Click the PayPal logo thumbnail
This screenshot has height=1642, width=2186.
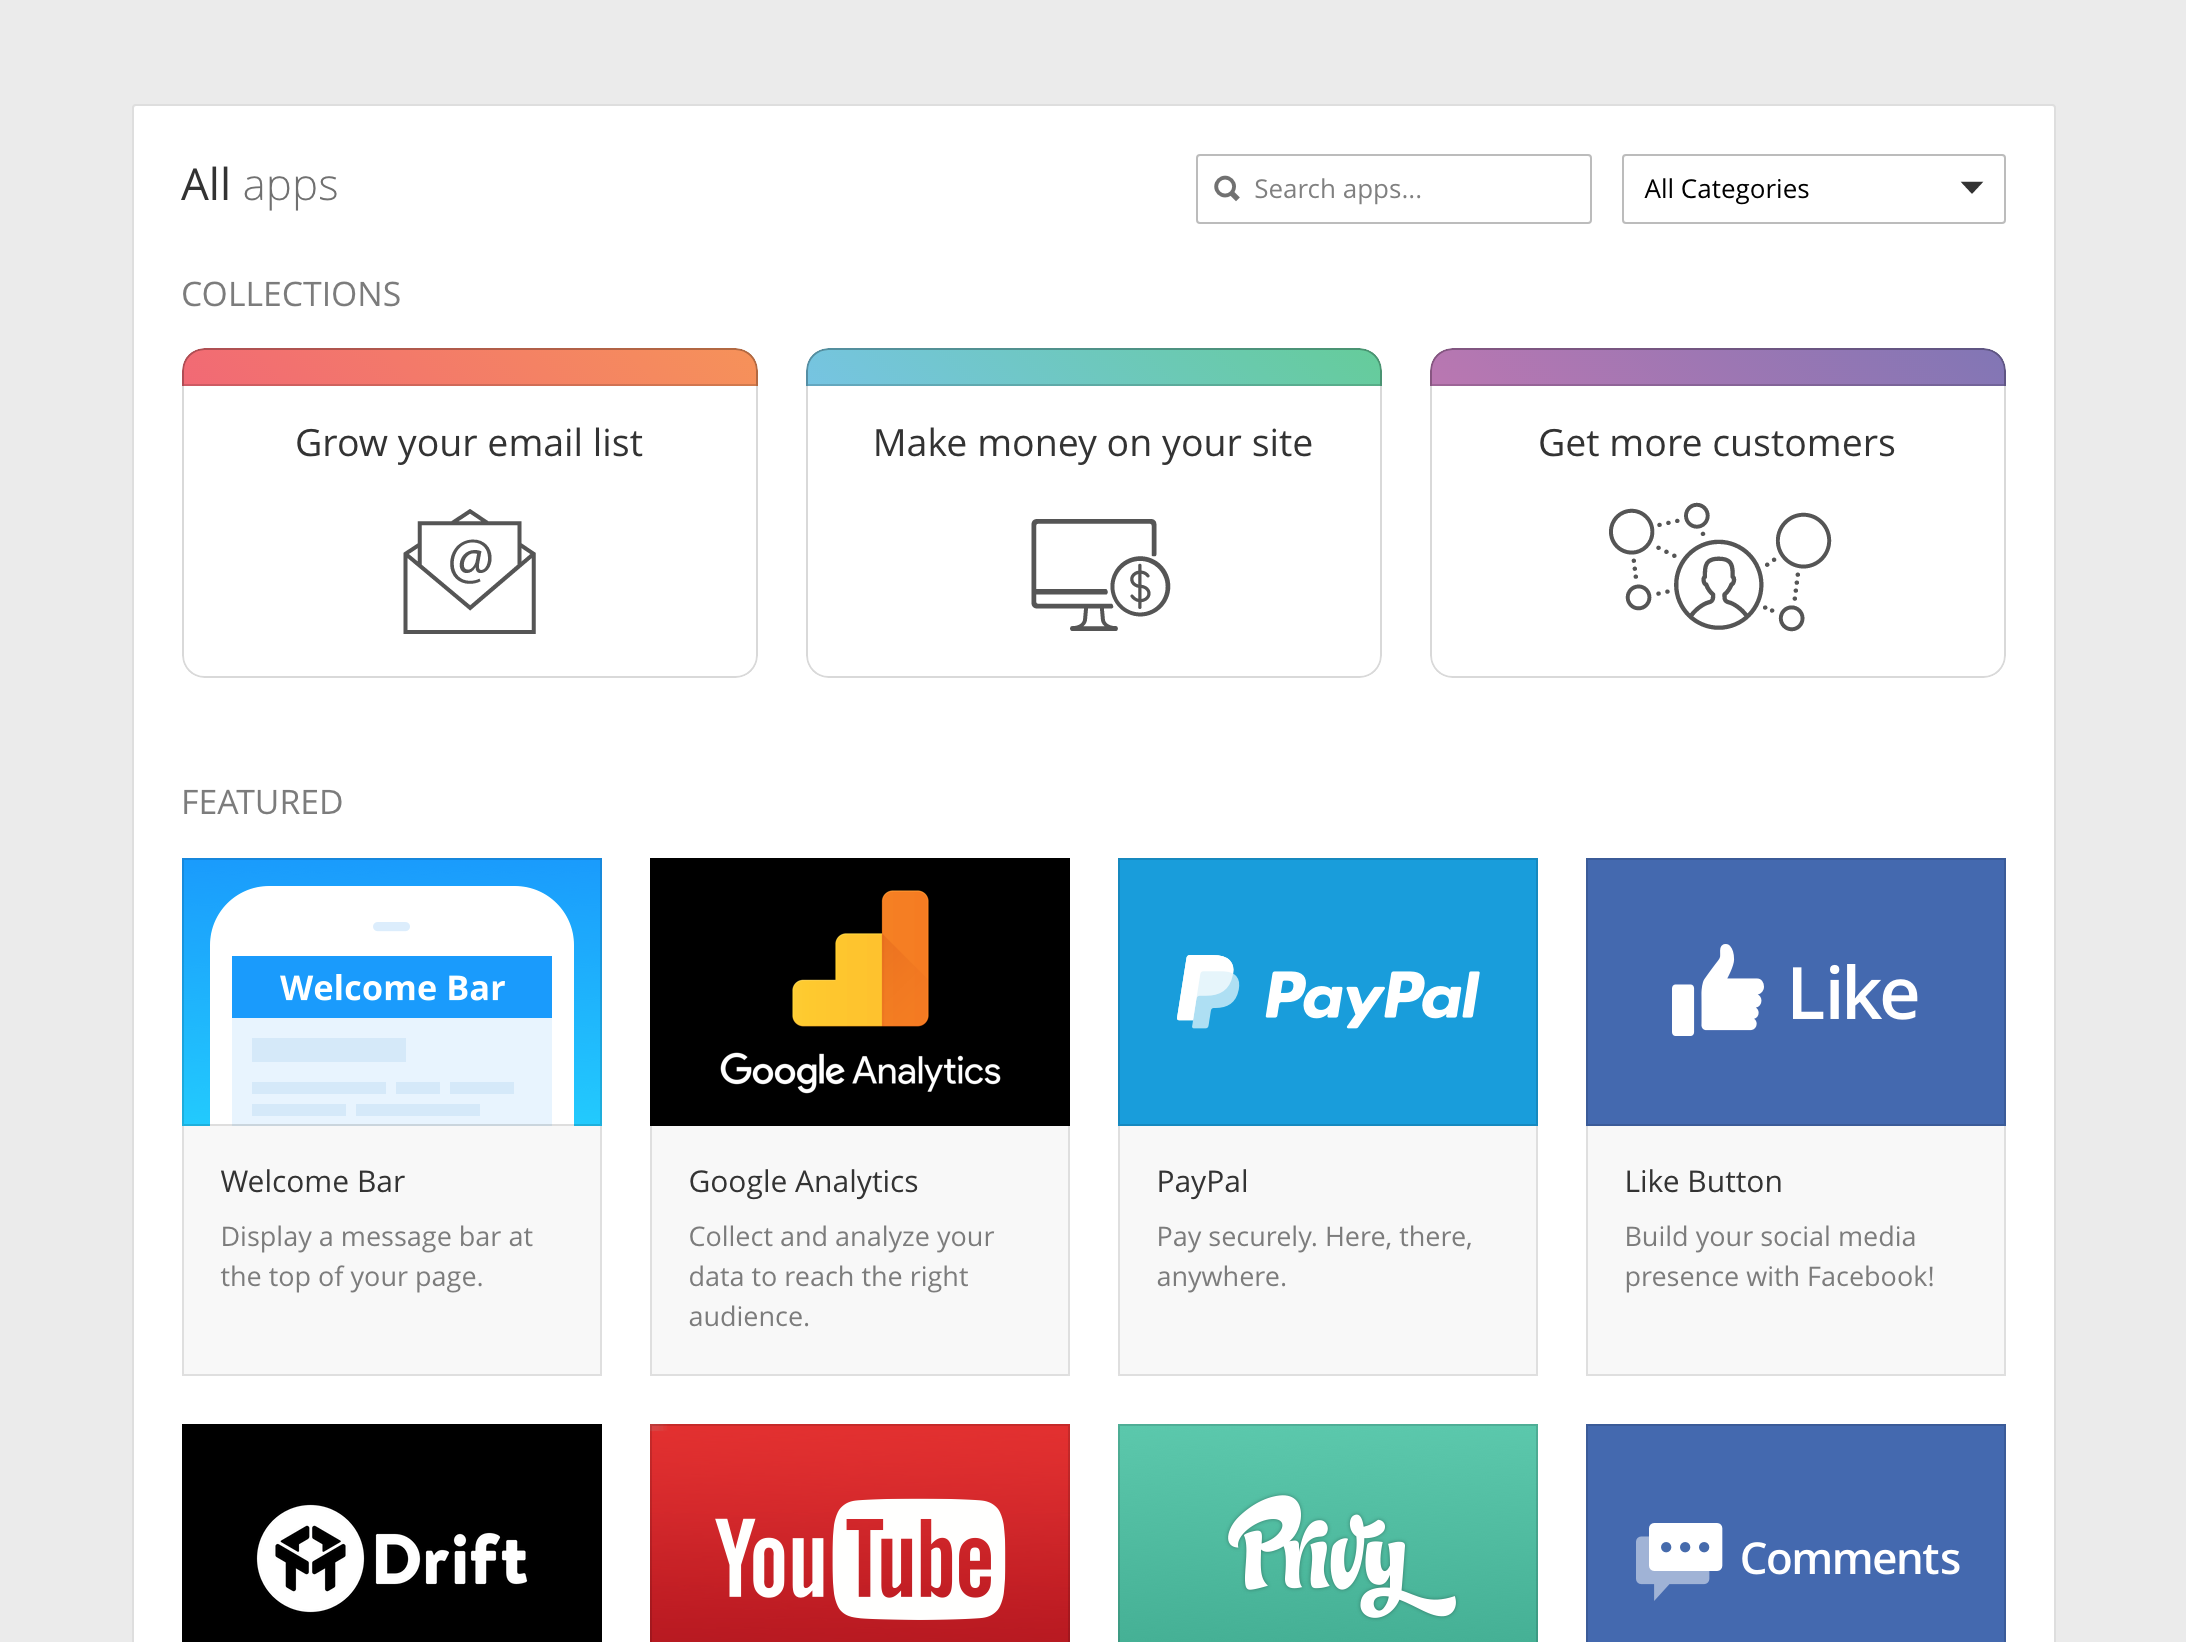(x=1328, y=992)
